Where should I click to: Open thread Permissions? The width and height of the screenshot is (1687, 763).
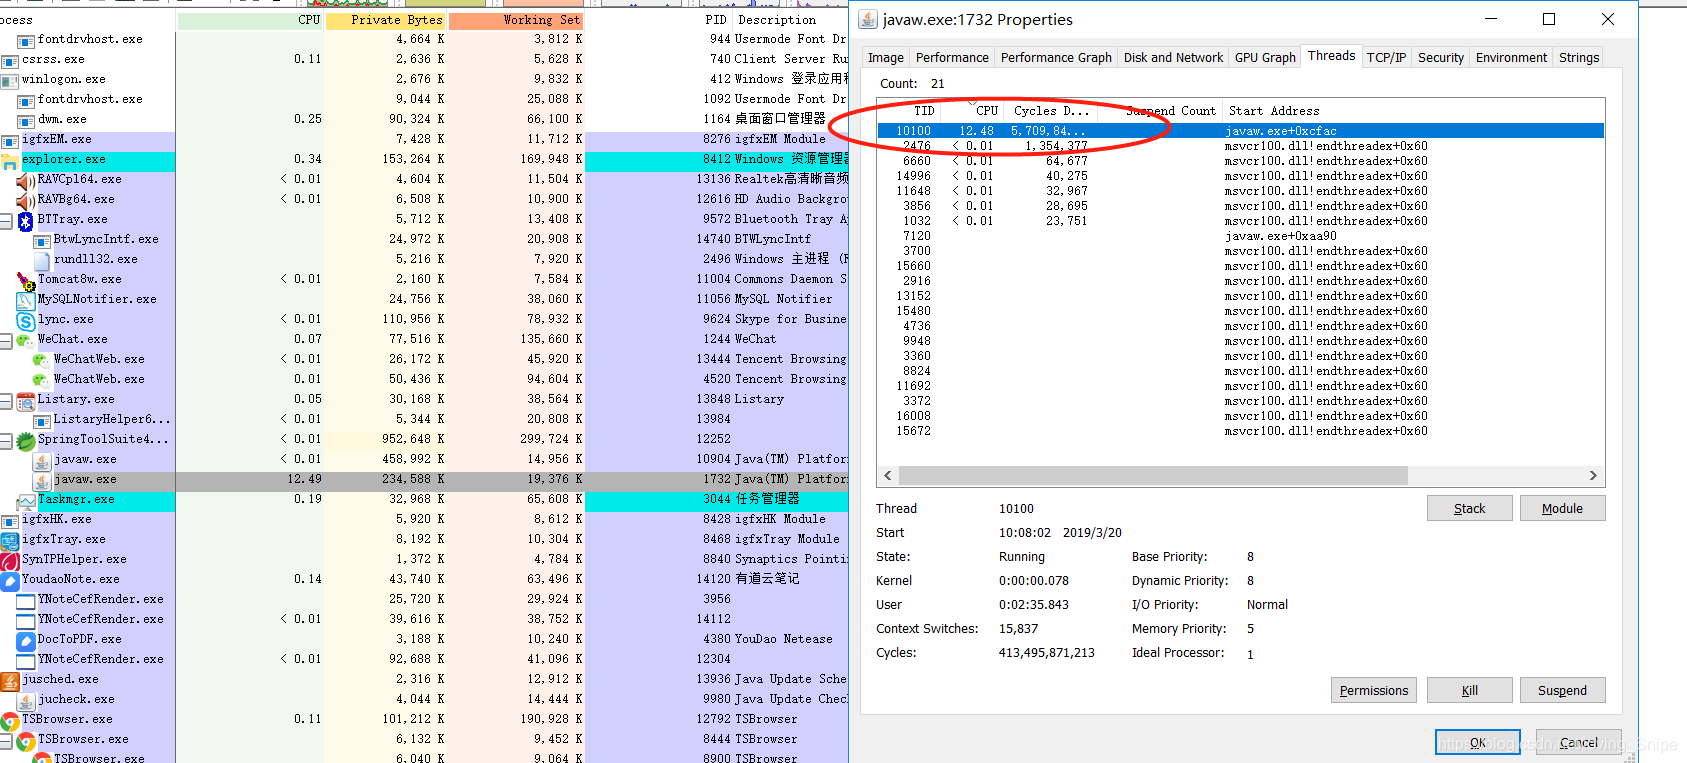point(1373,690)
